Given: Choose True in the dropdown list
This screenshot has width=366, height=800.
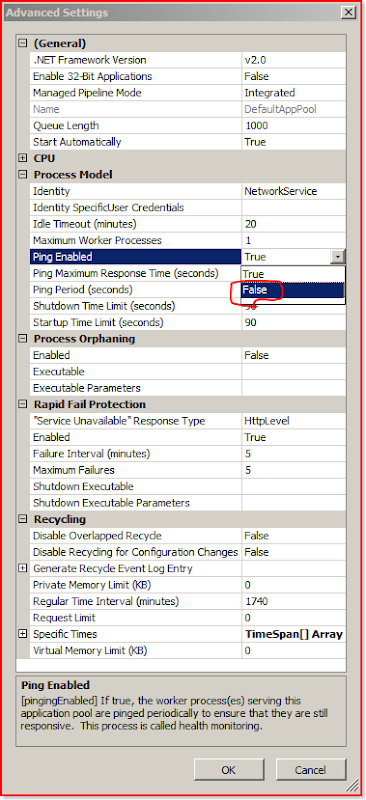Looking at the screenshot, I should (293, 274).
